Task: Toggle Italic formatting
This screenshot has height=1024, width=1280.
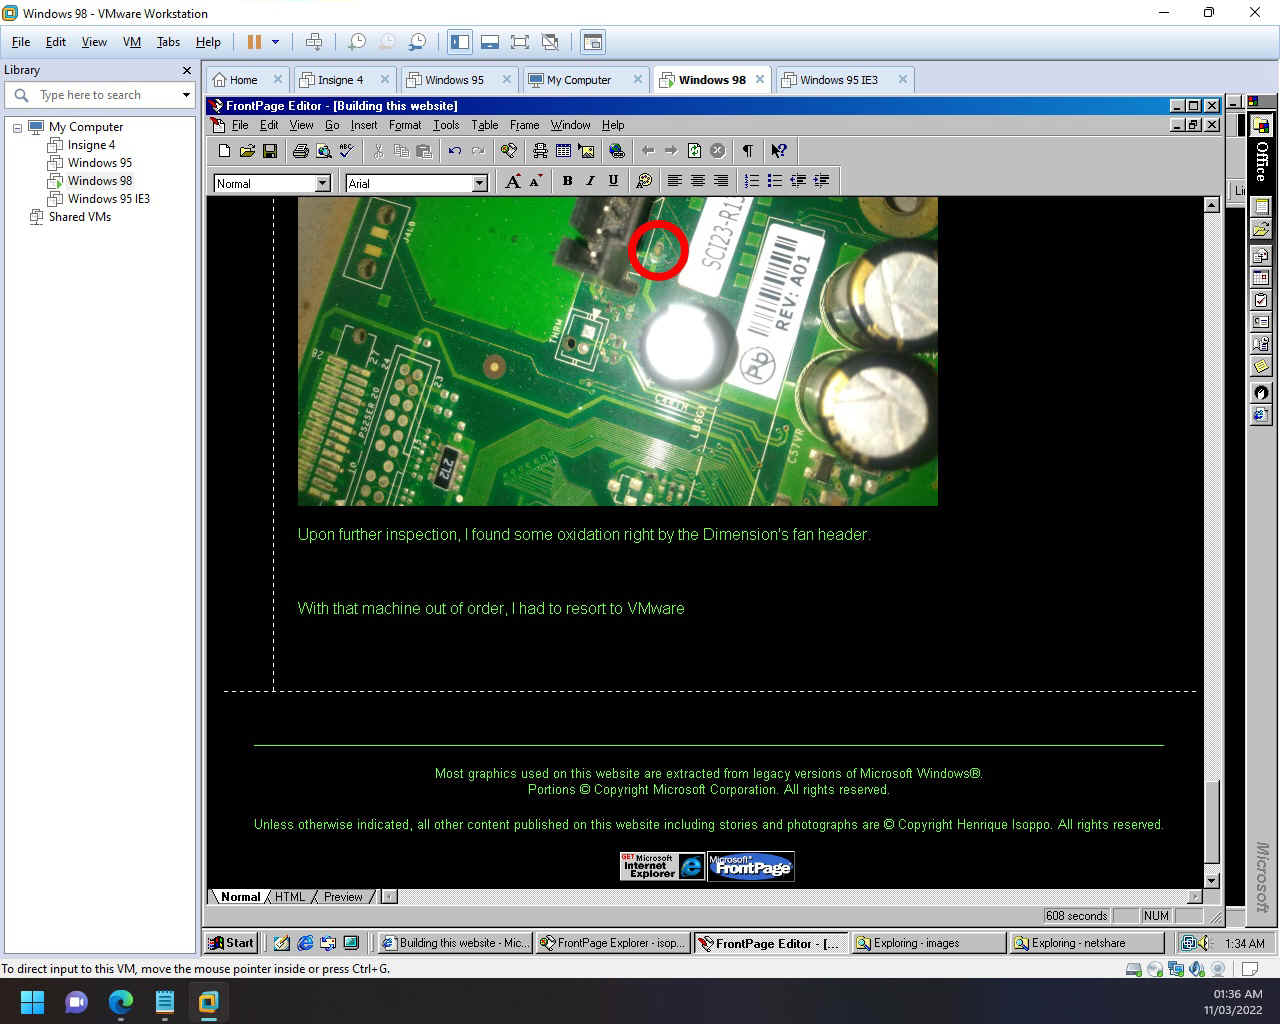Action: [x=590, y=181]
